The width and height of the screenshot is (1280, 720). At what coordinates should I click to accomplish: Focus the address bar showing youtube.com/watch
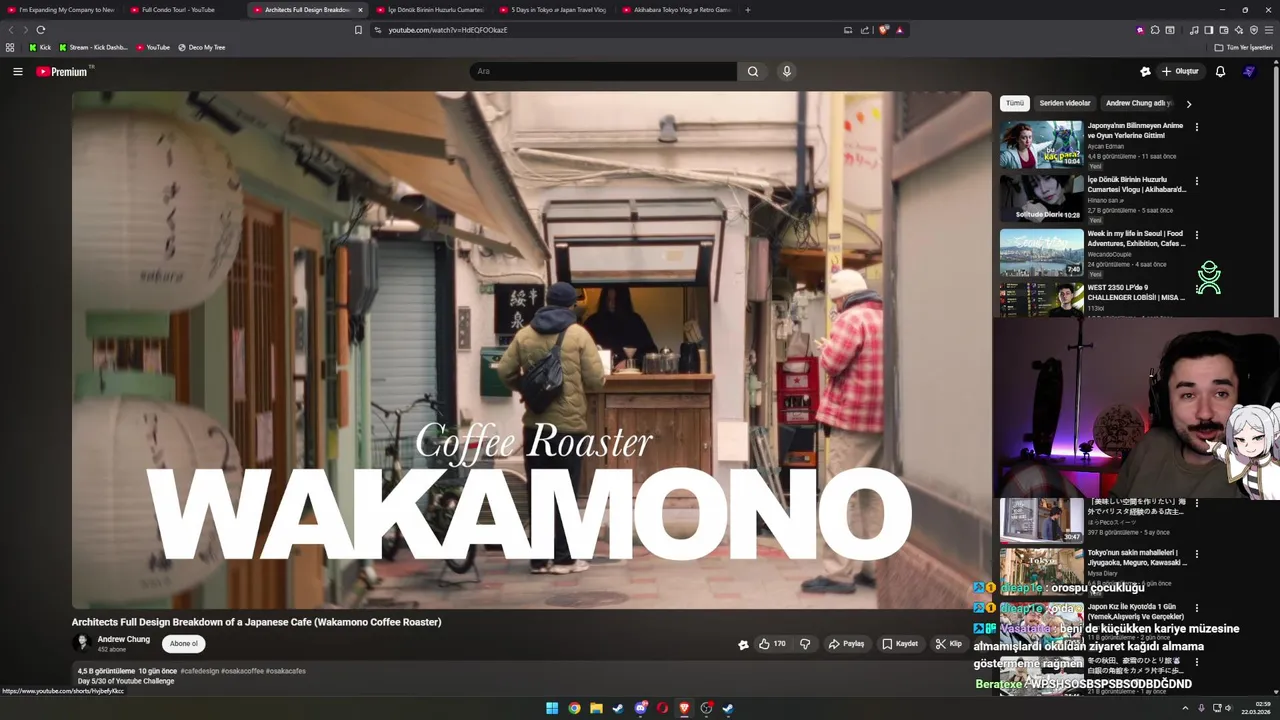610,30
